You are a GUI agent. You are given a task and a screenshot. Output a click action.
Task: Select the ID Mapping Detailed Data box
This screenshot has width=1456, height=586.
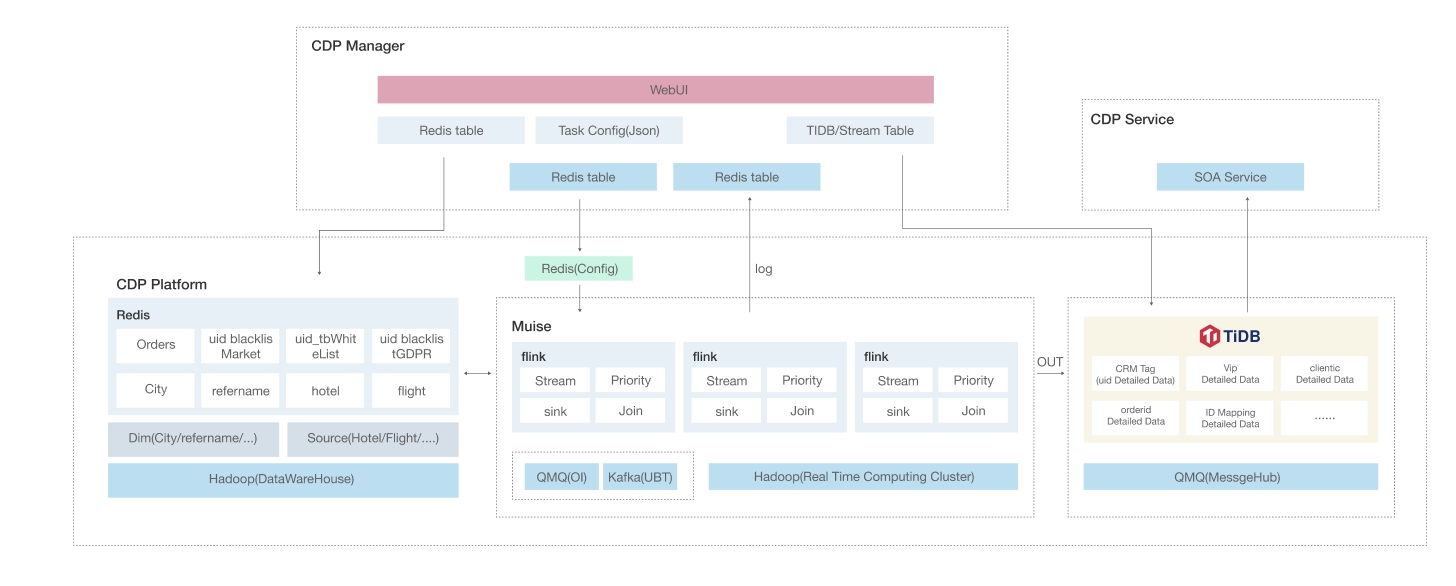point(1230,418)
